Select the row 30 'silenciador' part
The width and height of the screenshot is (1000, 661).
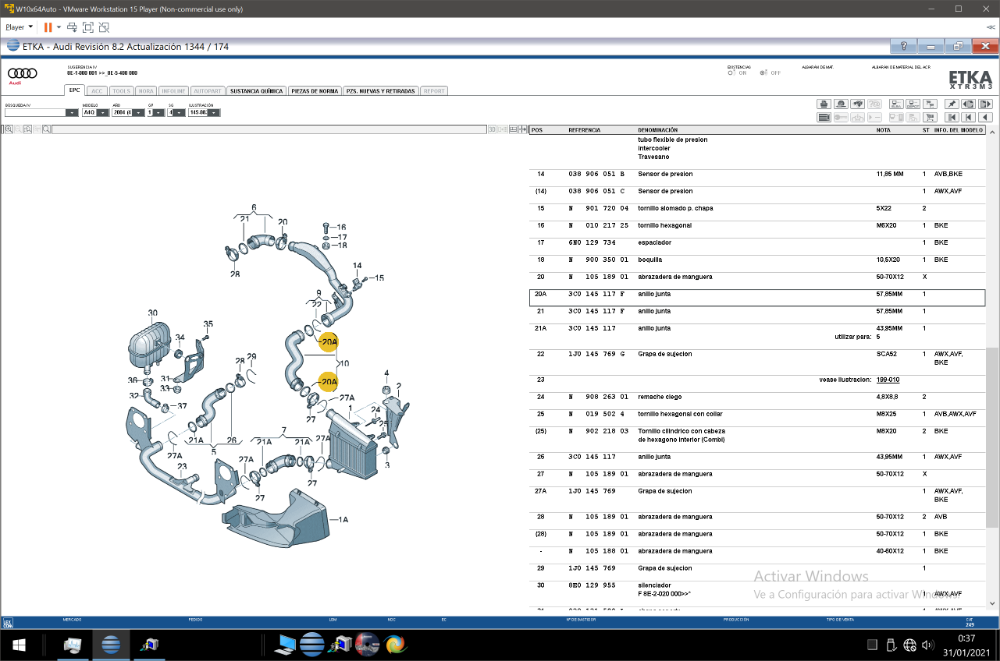[757, 590]
